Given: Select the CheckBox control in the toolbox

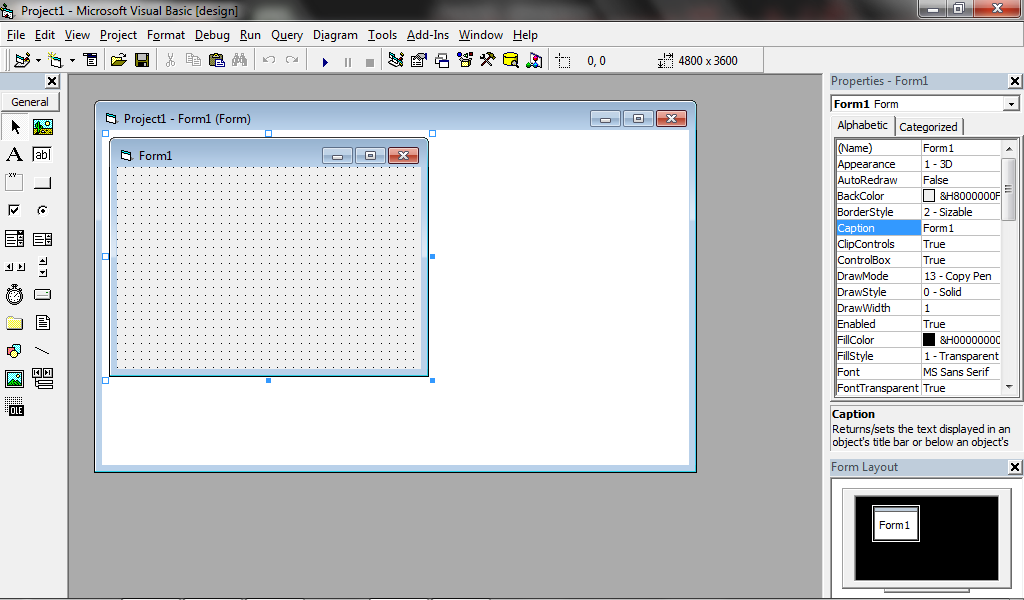Looking at the screenshot, I should [x=14, y=210].
